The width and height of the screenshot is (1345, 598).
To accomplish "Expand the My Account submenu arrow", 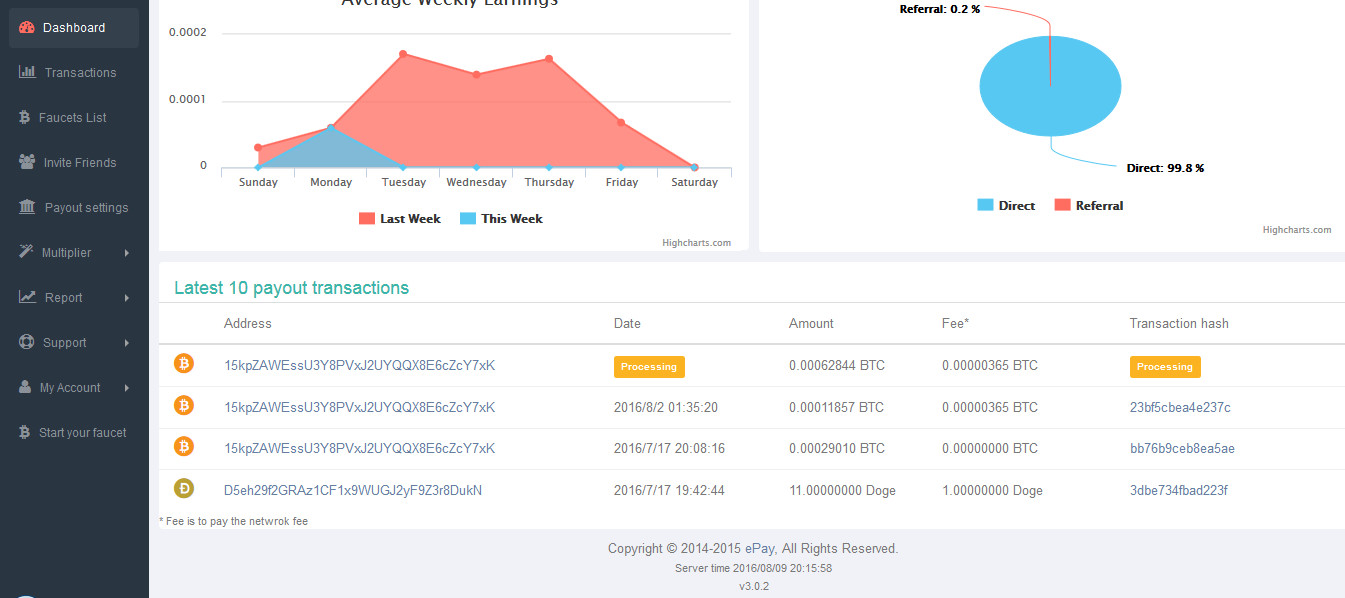I will tap(127, 388).
